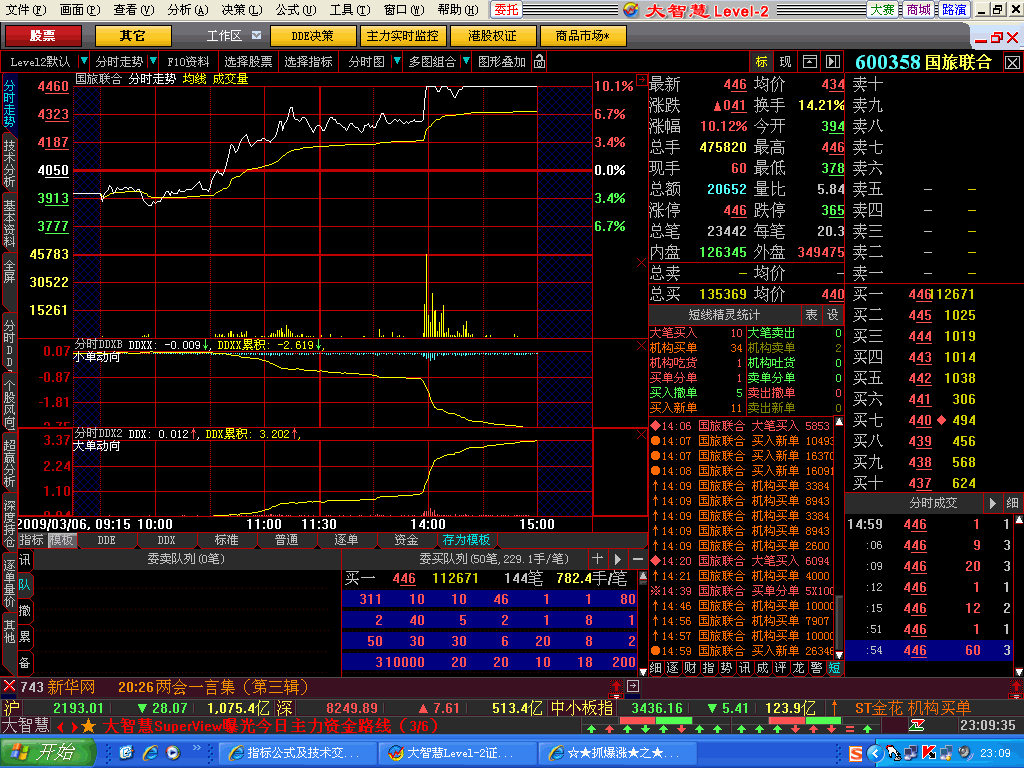Click the 分时成交 scroll-up arrow
Viewport: 1024px width, 768px height.
tap(1018, 519)
